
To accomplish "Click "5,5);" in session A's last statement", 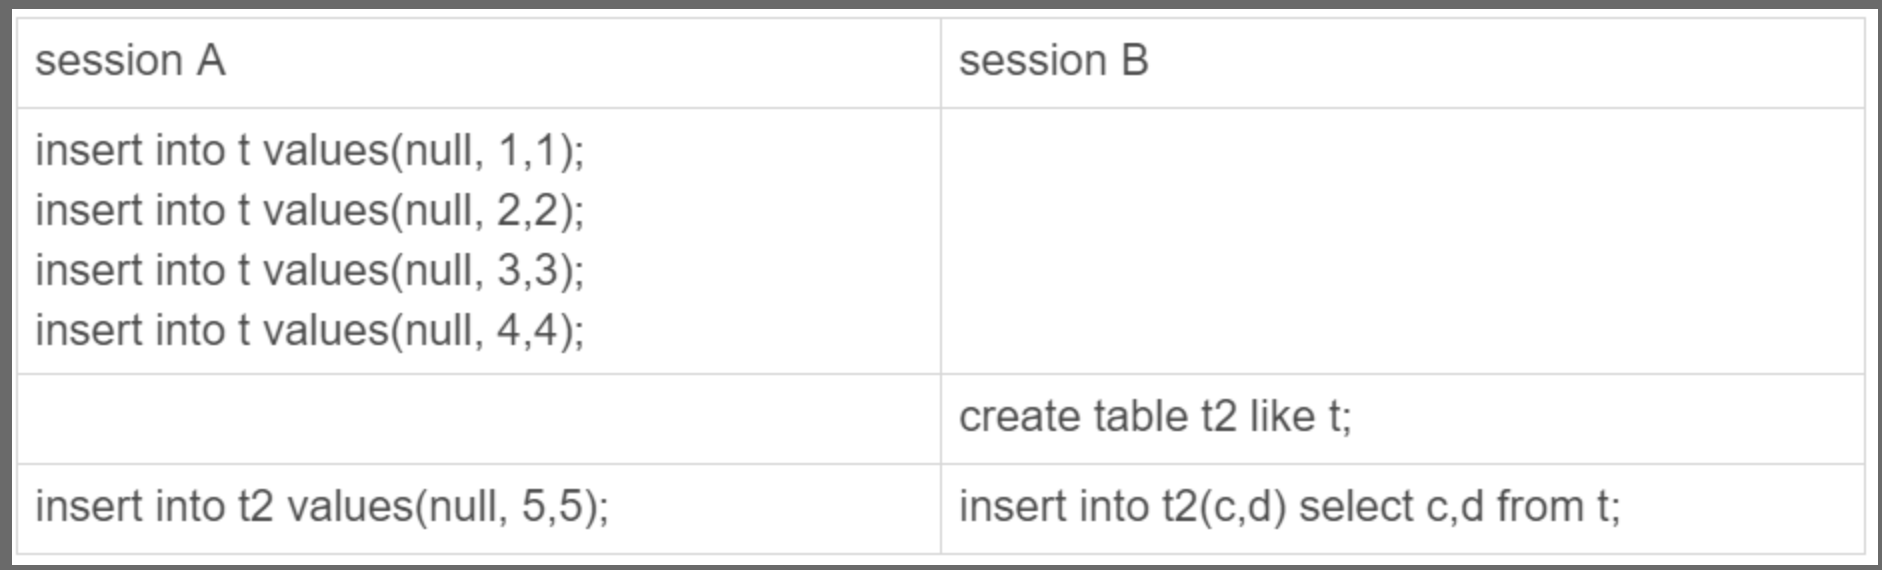I will (564, 507).
